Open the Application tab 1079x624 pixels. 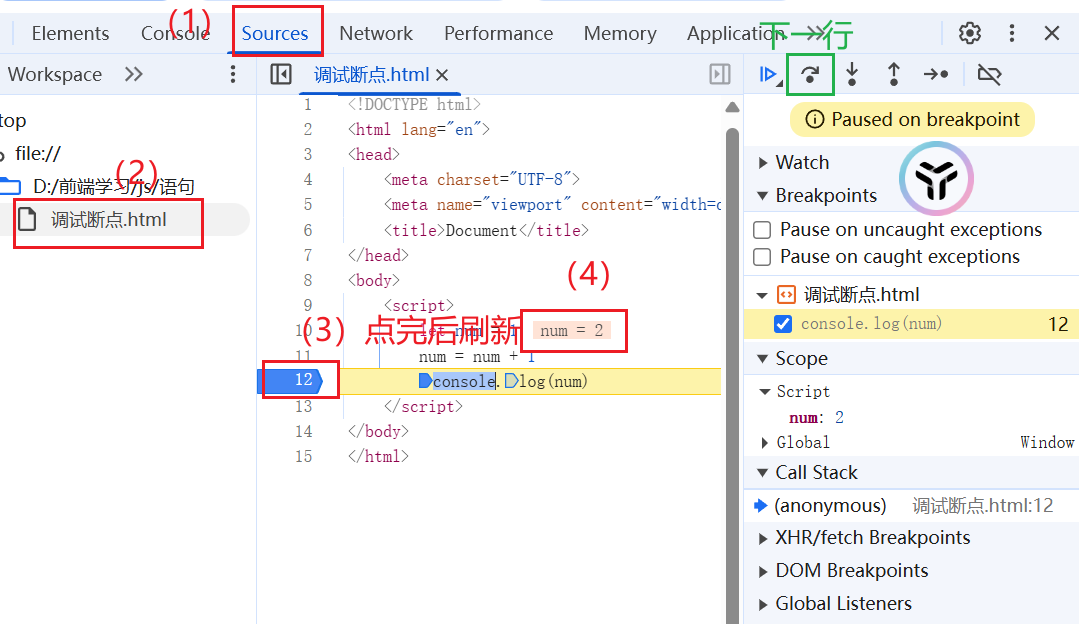pos(735,33)
